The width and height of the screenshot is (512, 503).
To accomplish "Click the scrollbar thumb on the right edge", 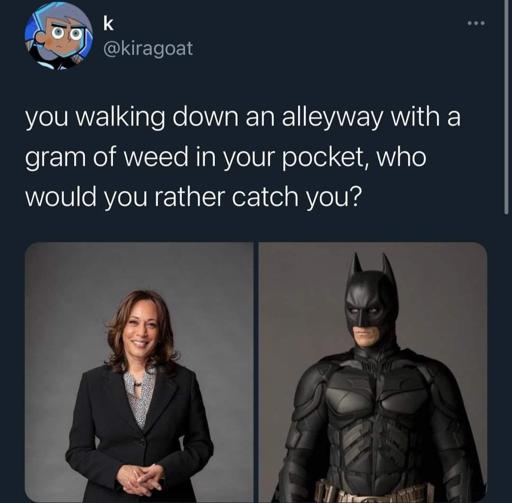I will 506,107.
